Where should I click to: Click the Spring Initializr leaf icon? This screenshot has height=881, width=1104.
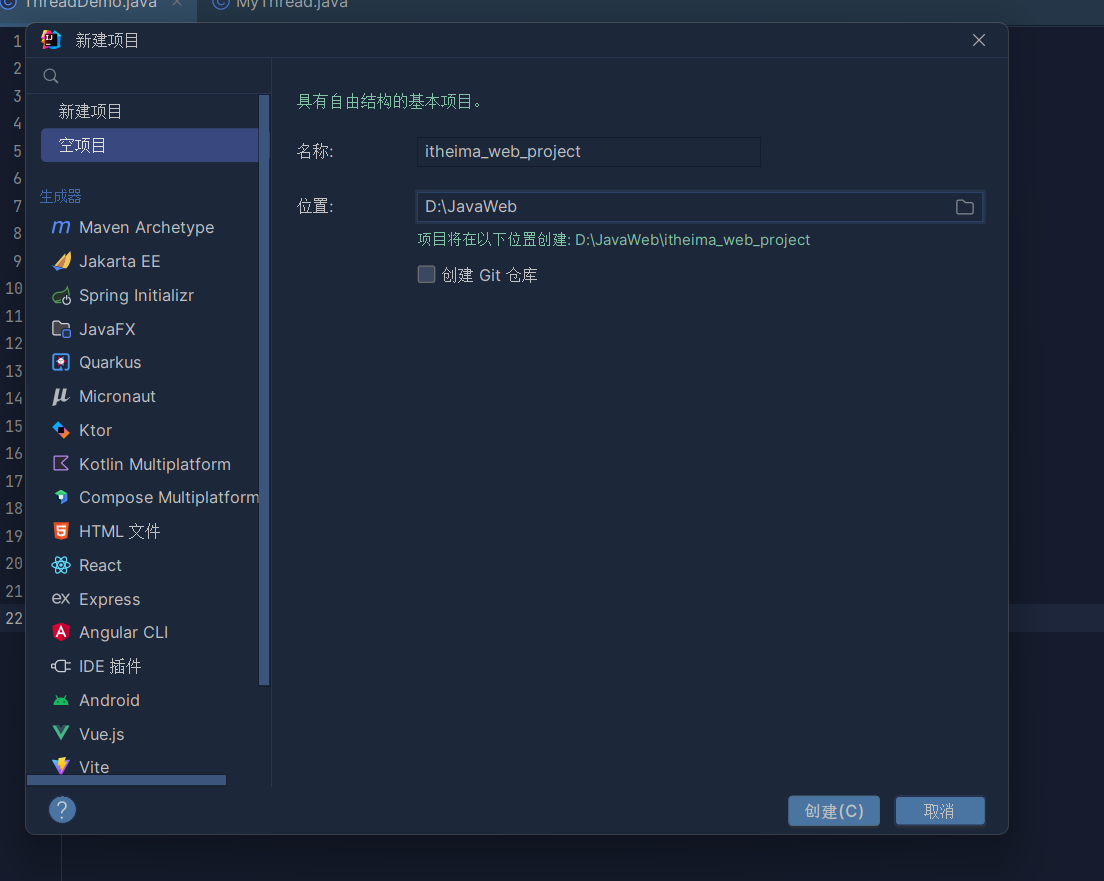[61, 295]
